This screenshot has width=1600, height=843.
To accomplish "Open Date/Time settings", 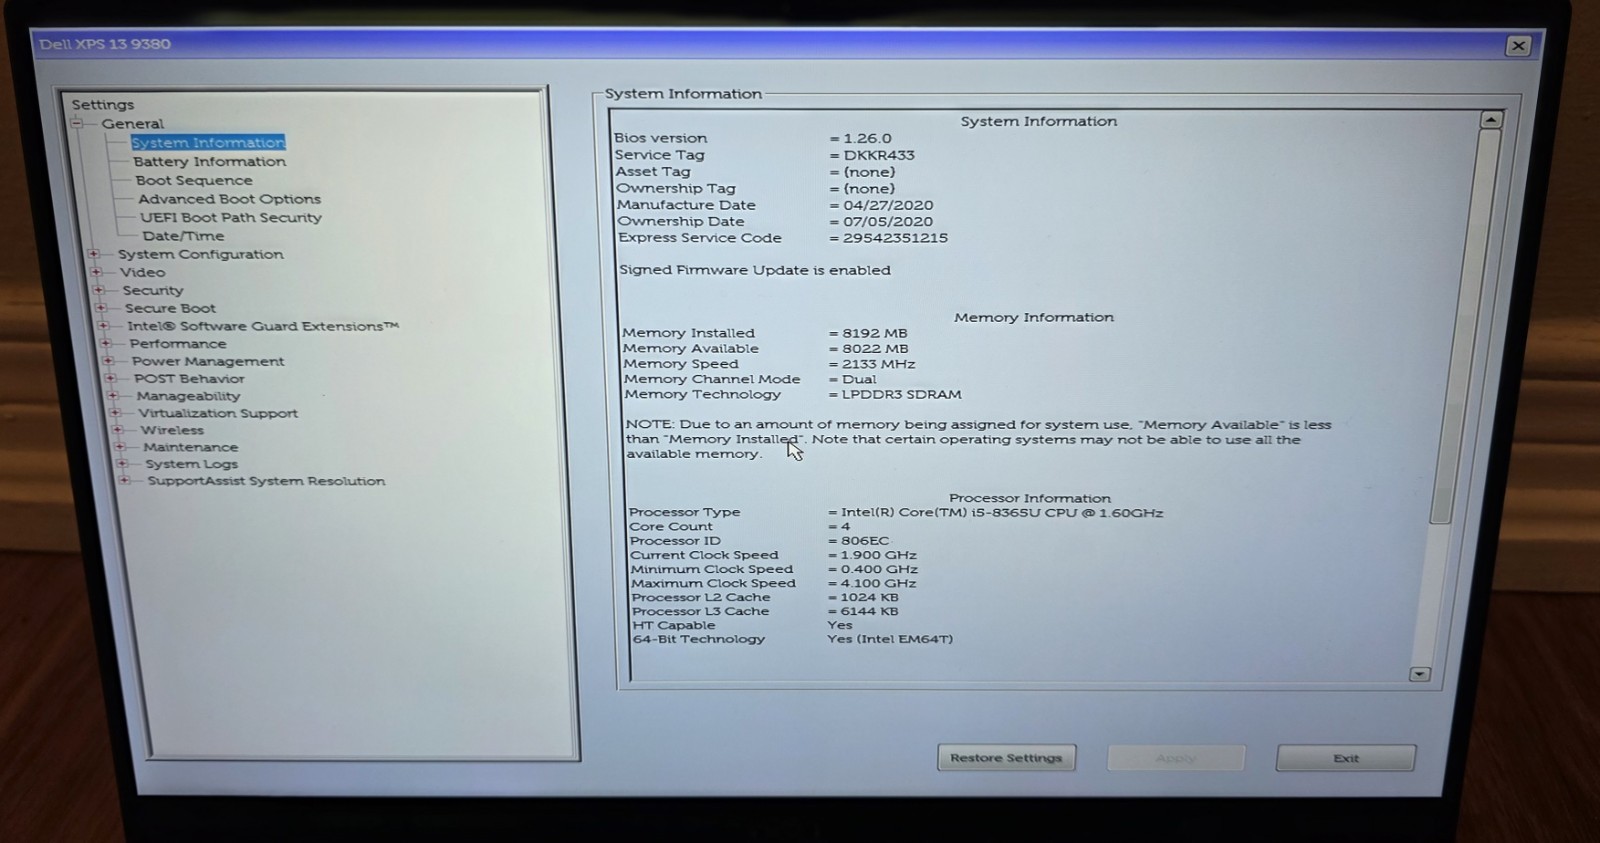I will coord(183,236).
